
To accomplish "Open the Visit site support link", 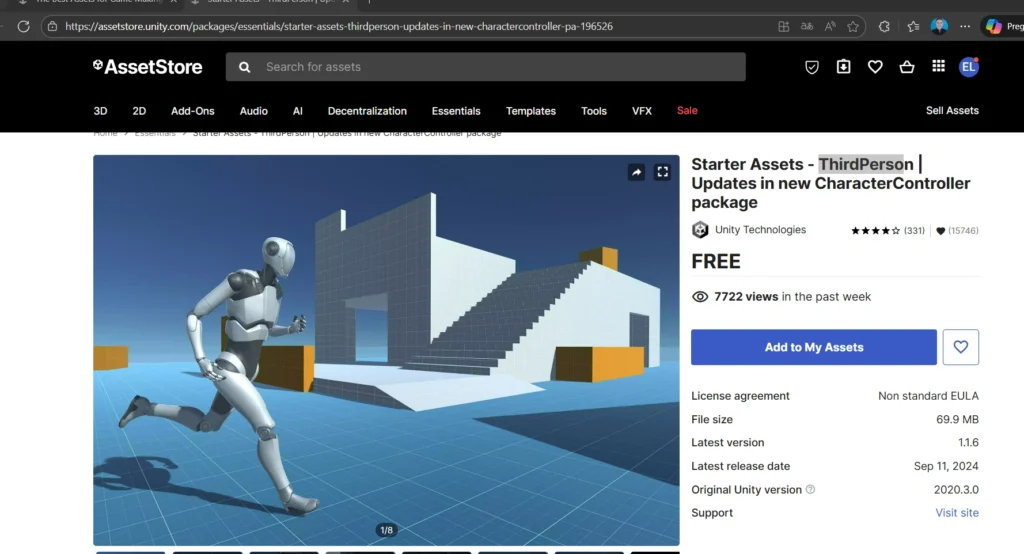I will 956,513.
